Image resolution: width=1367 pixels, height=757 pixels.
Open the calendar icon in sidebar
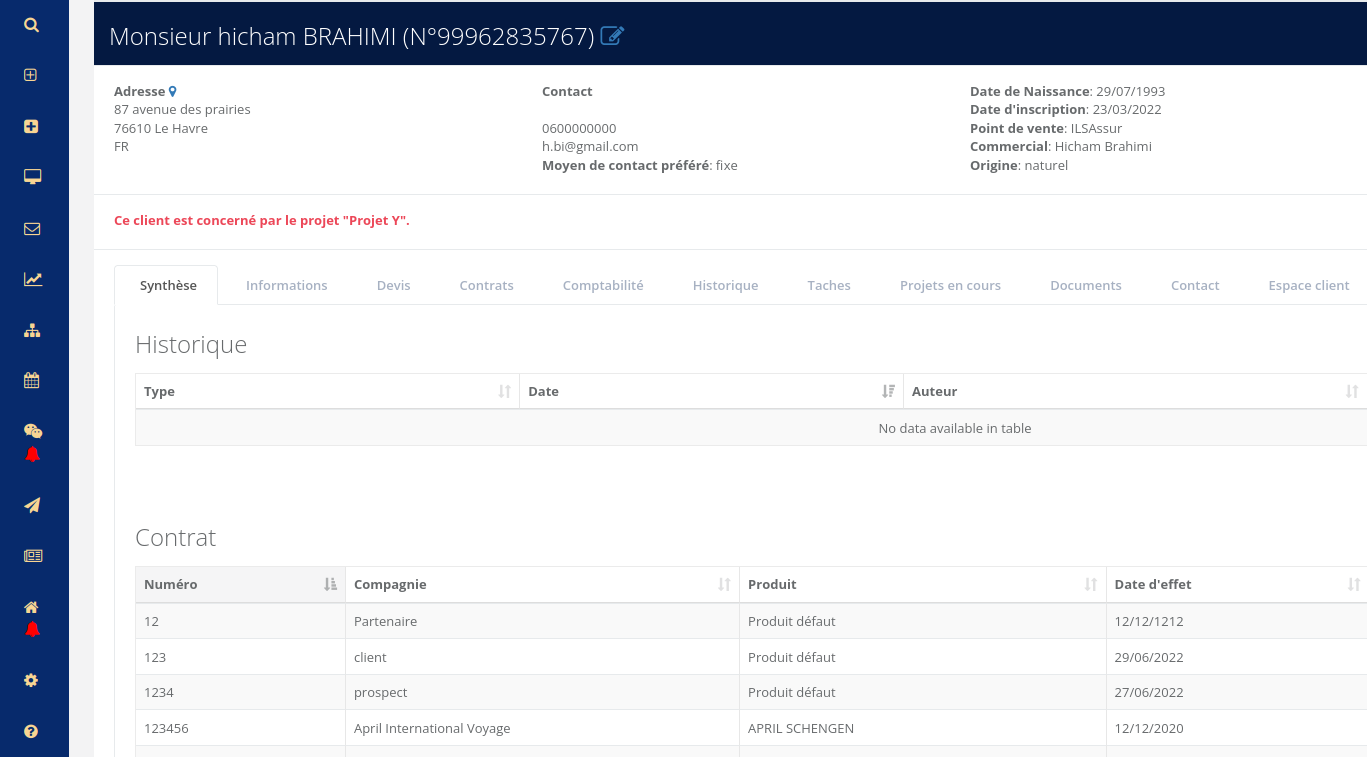click(x=32, y=380)
